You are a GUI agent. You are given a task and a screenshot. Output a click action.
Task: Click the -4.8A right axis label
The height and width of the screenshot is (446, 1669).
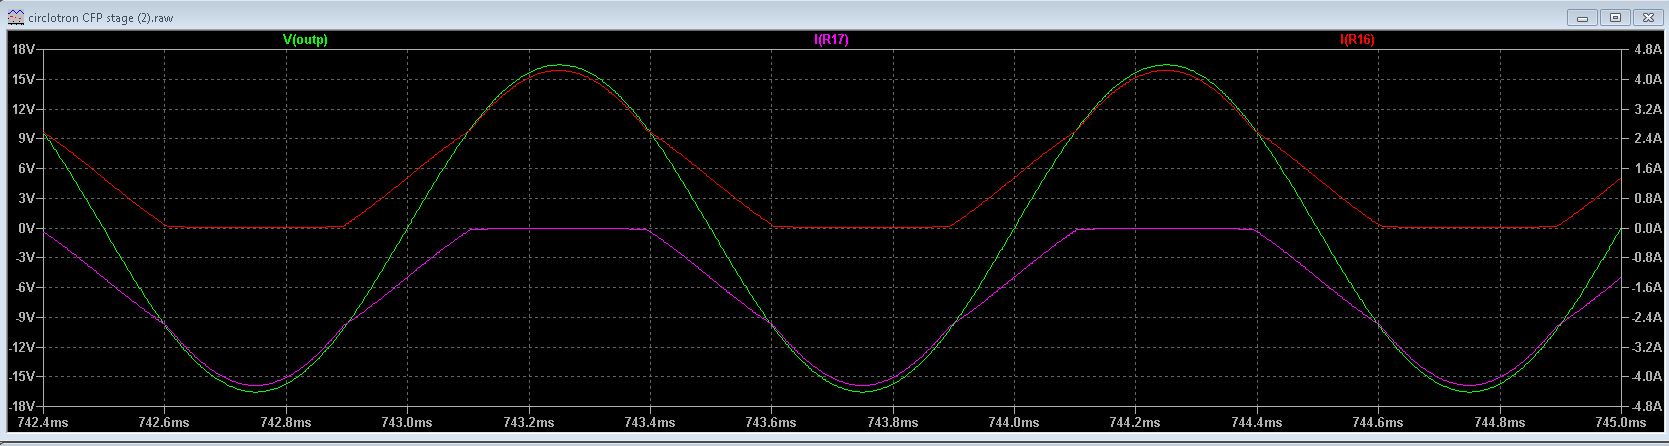tap(1645, 407)
